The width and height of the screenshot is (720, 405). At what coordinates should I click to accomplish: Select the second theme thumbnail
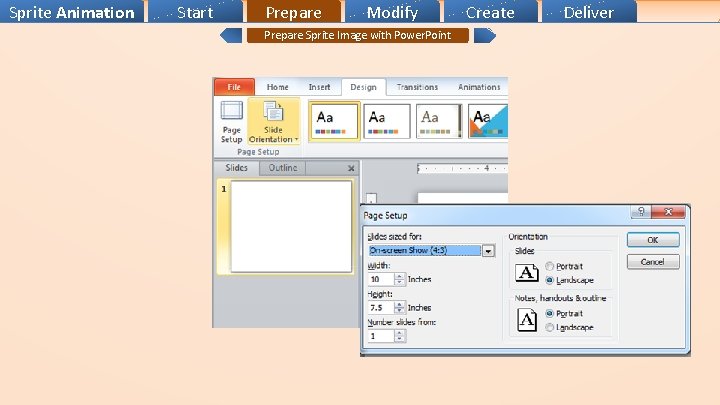(387, 121)
